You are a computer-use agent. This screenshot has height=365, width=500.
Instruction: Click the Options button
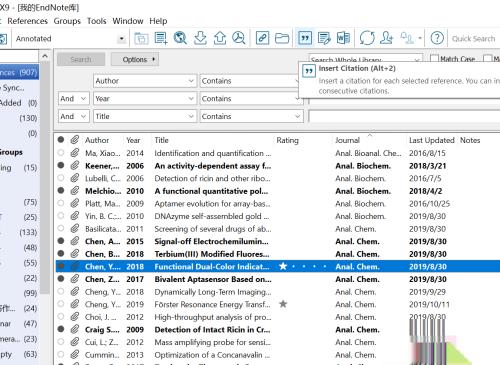[135, 59]
